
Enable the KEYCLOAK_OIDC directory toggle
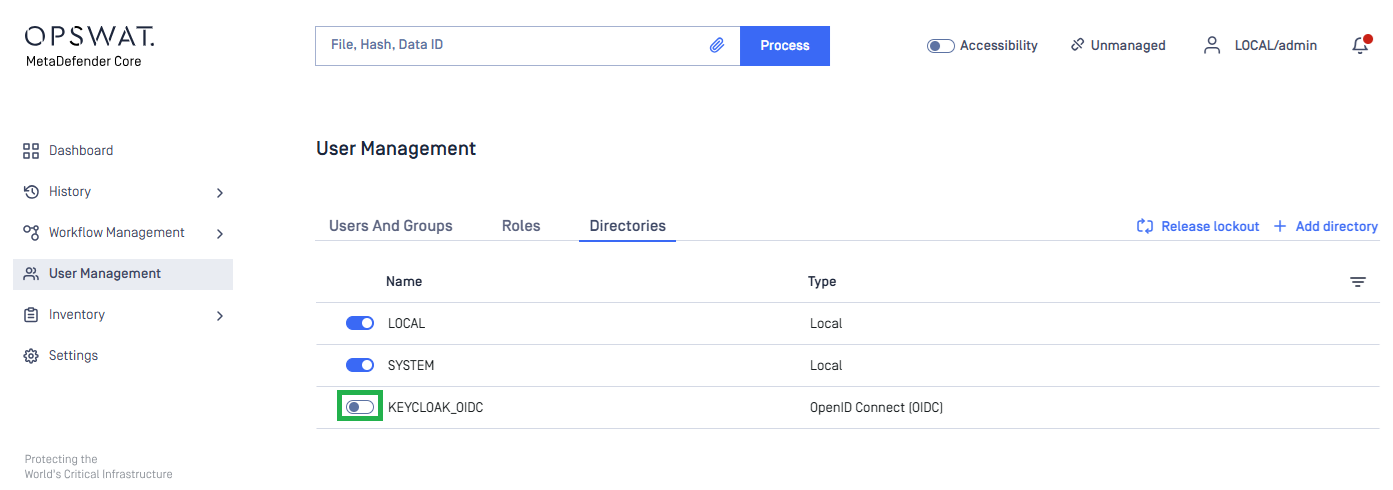pos(360,407)
